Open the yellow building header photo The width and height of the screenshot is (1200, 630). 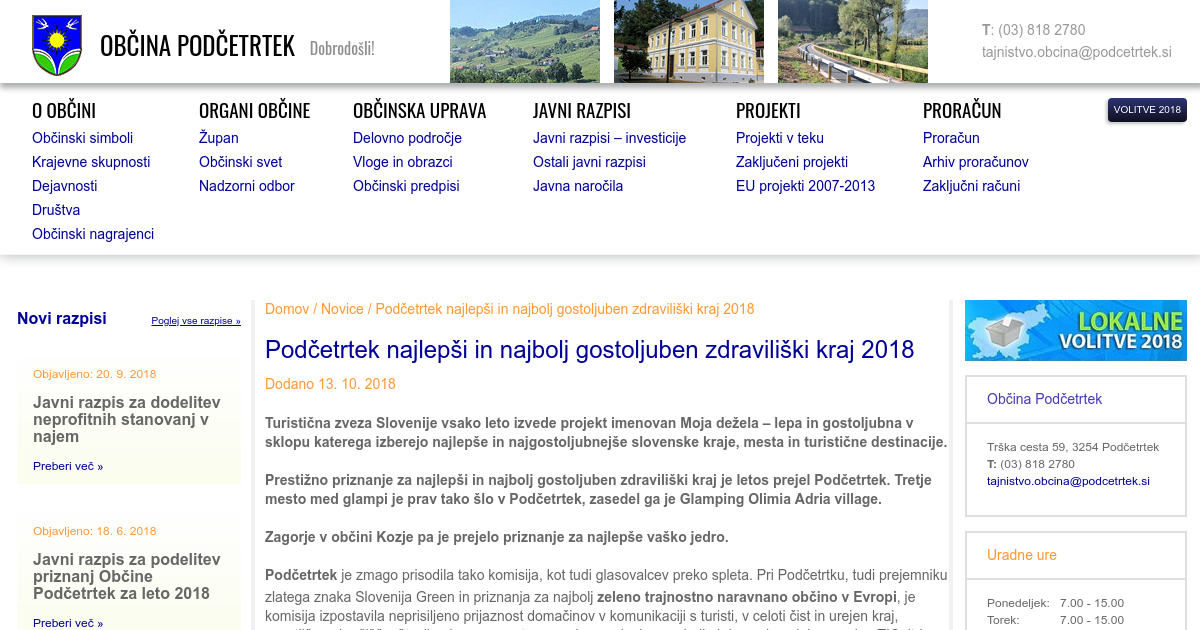click(x=688, y=41)
